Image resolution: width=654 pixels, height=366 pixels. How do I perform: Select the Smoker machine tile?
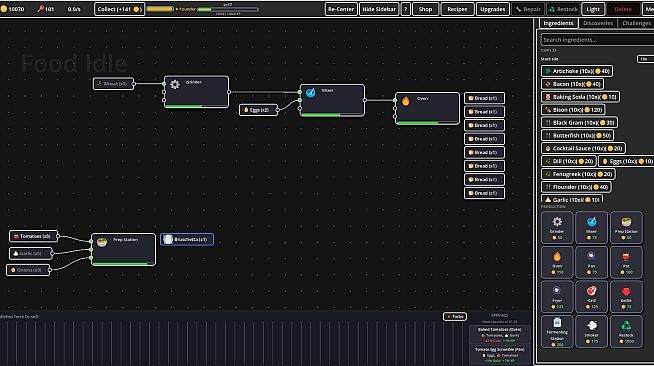pyautogui.click(x=591, y=331)
